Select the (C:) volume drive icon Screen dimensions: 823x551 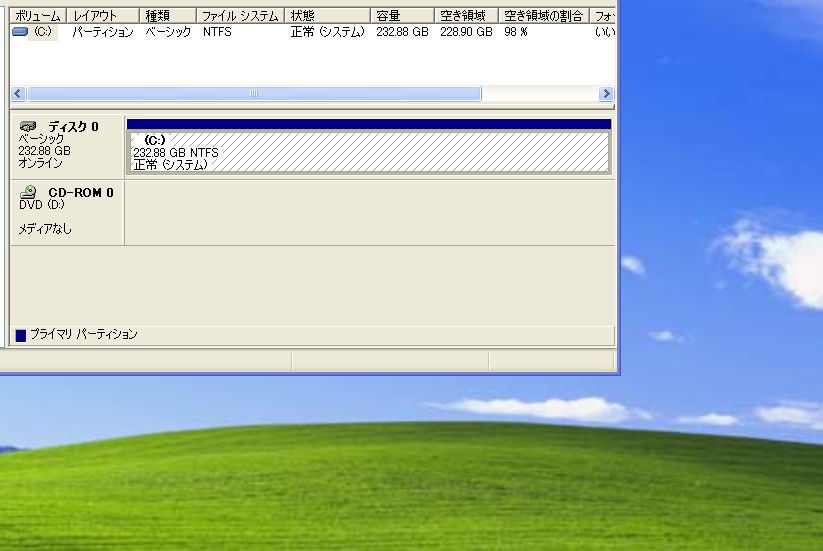[20, 32]
